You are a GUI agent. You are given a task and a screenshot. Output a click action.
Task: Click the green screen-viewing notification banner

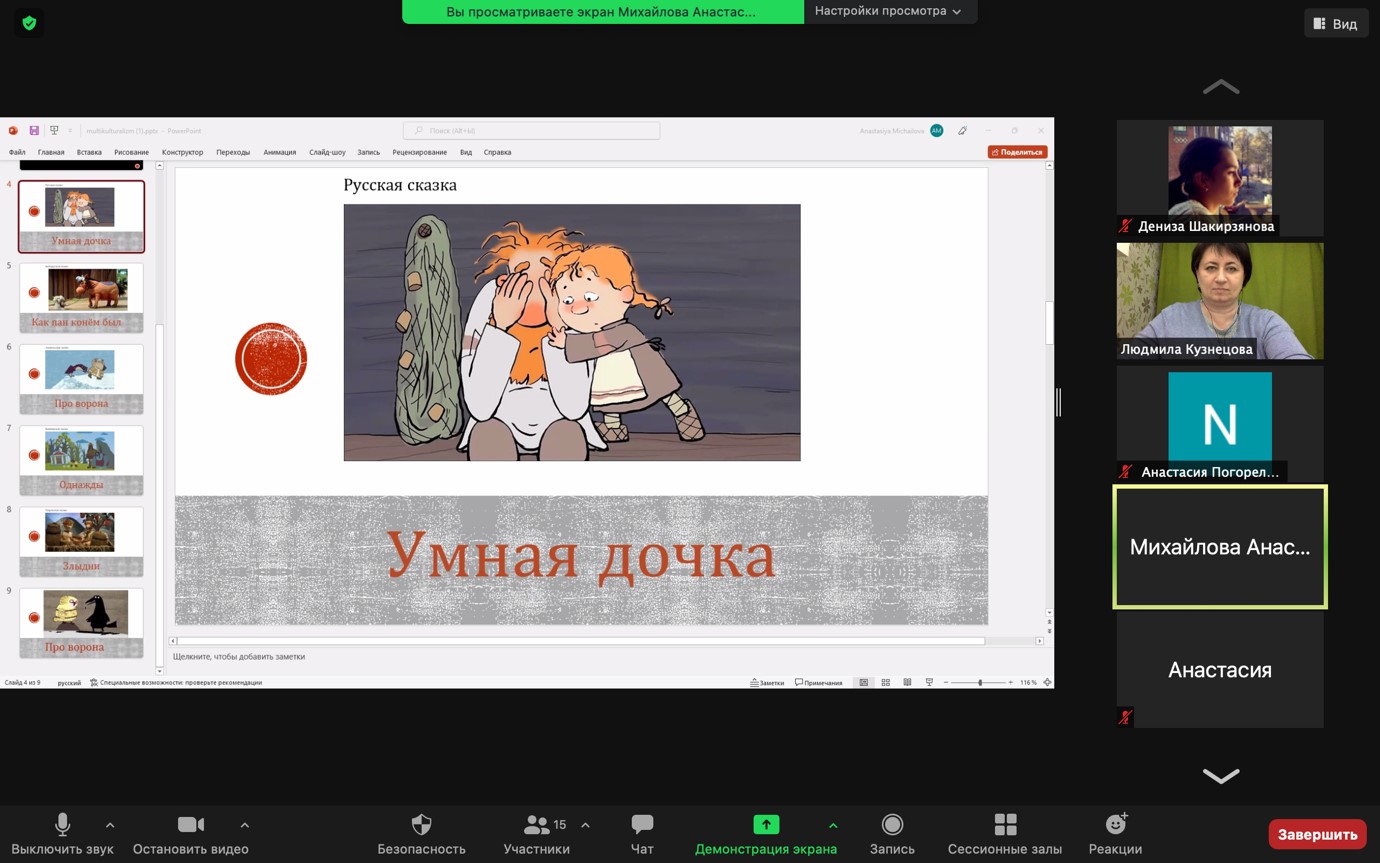click(602, 11)
